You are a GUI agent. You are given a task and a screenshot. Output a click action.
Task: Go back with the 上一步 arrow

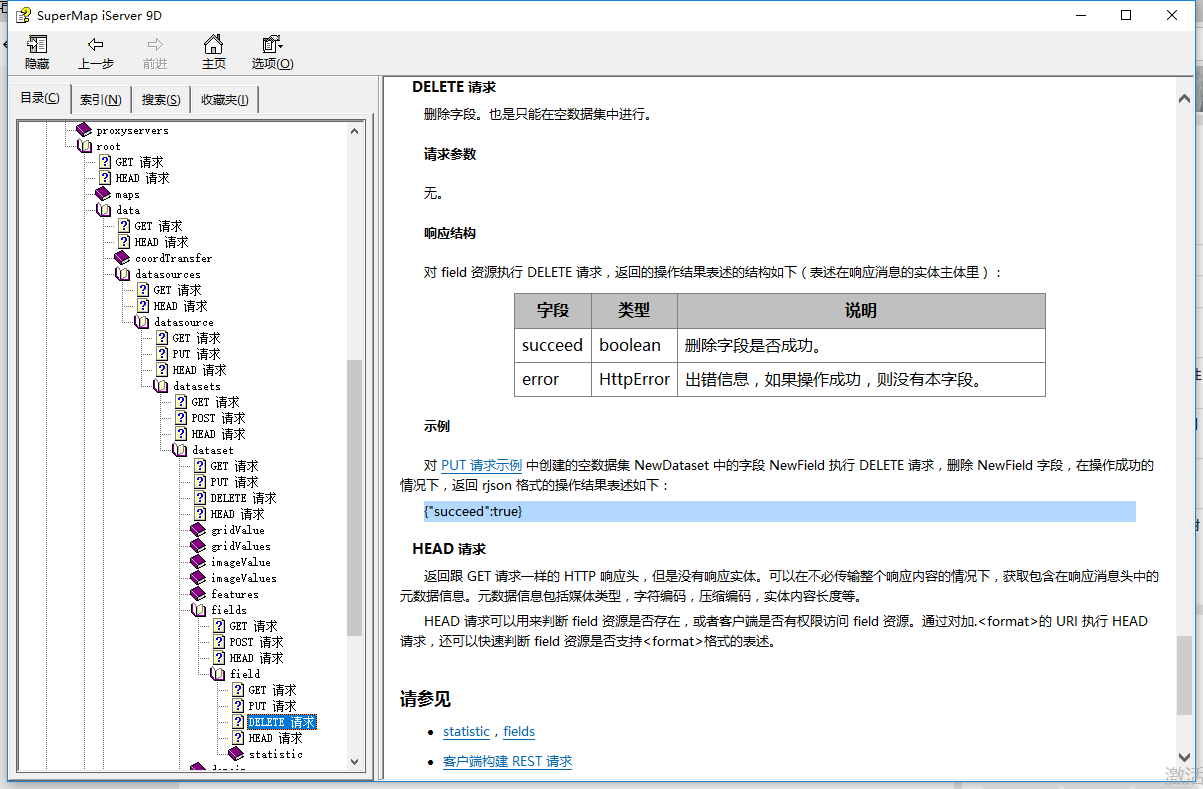click(x=96, y=52)
